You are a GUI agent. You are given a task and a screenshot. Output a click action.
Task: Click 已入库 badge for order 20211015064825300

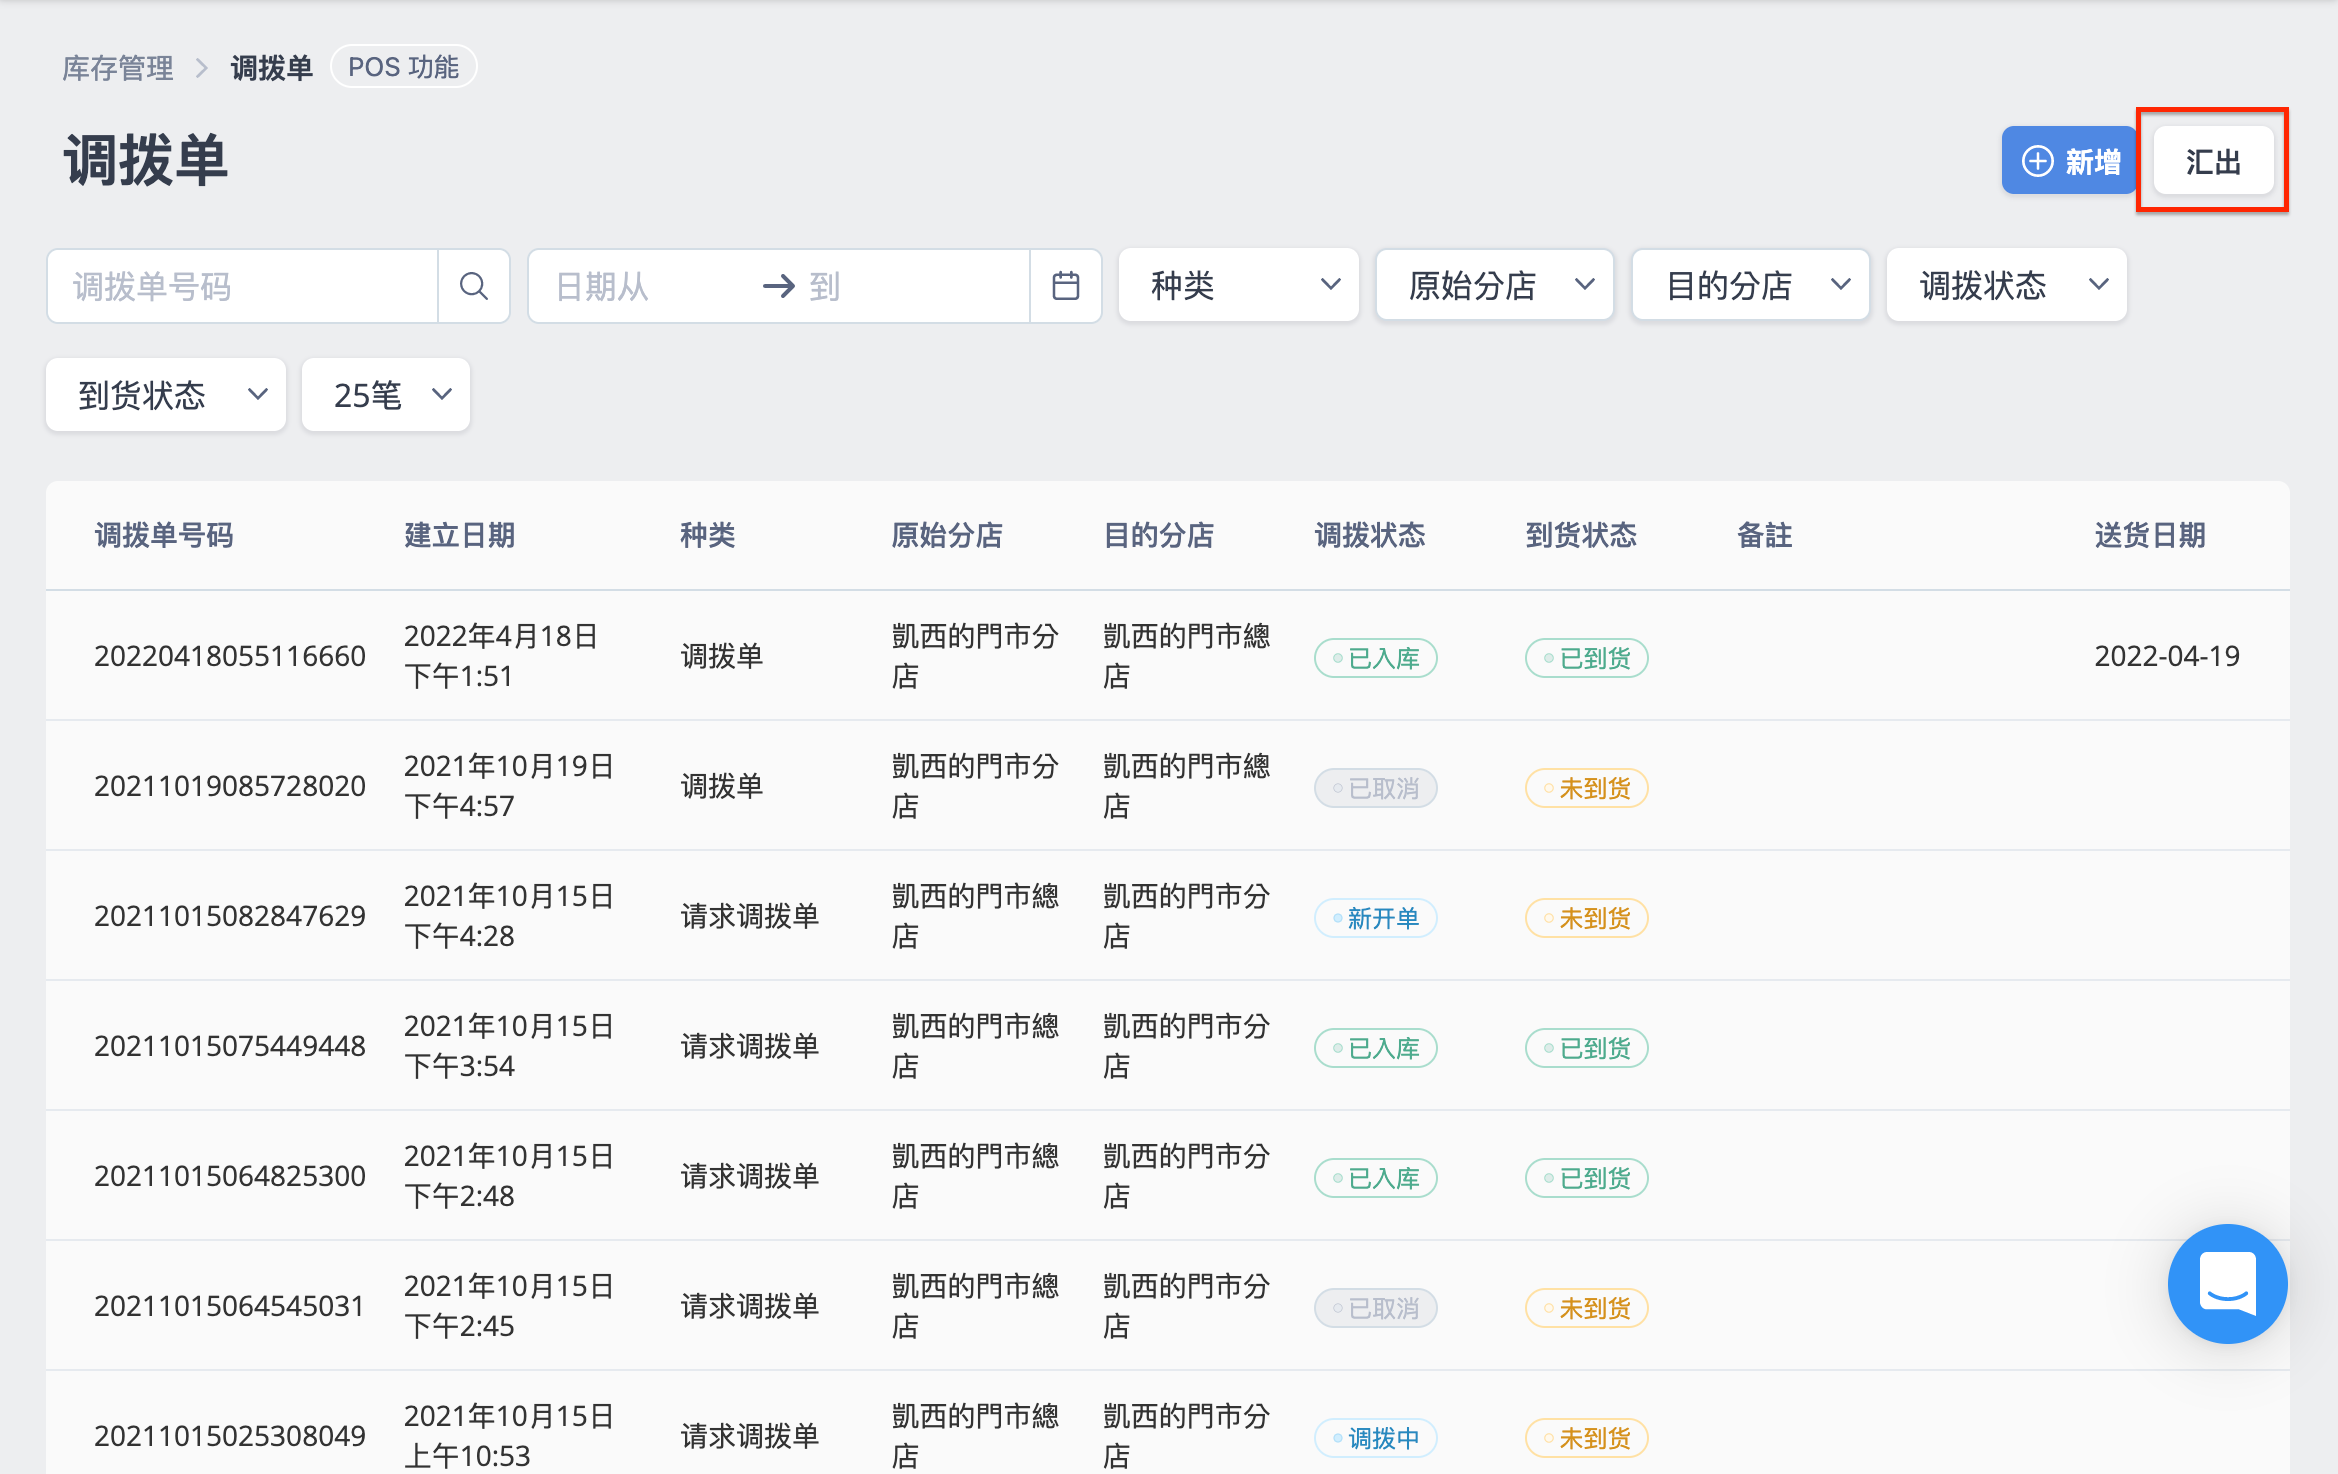coord(1376,1178)
